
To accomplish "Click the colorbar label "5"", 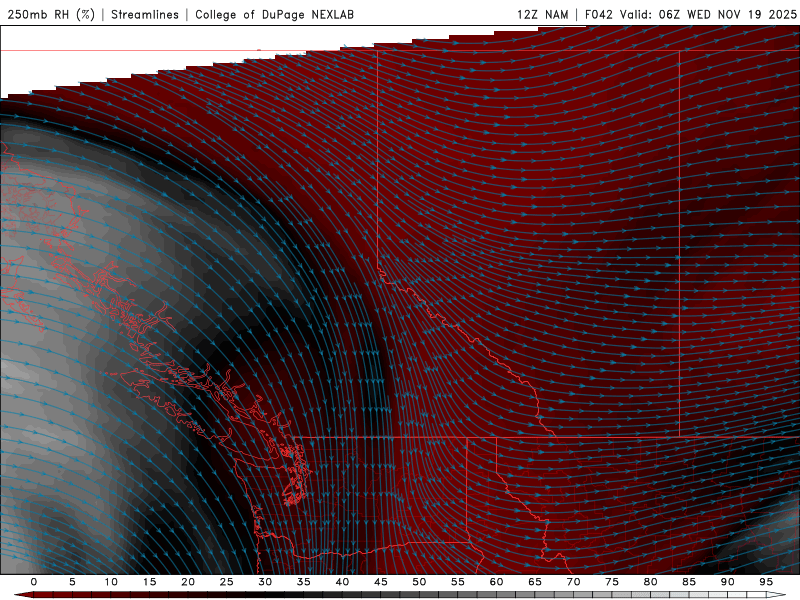I will pos(72,582).
